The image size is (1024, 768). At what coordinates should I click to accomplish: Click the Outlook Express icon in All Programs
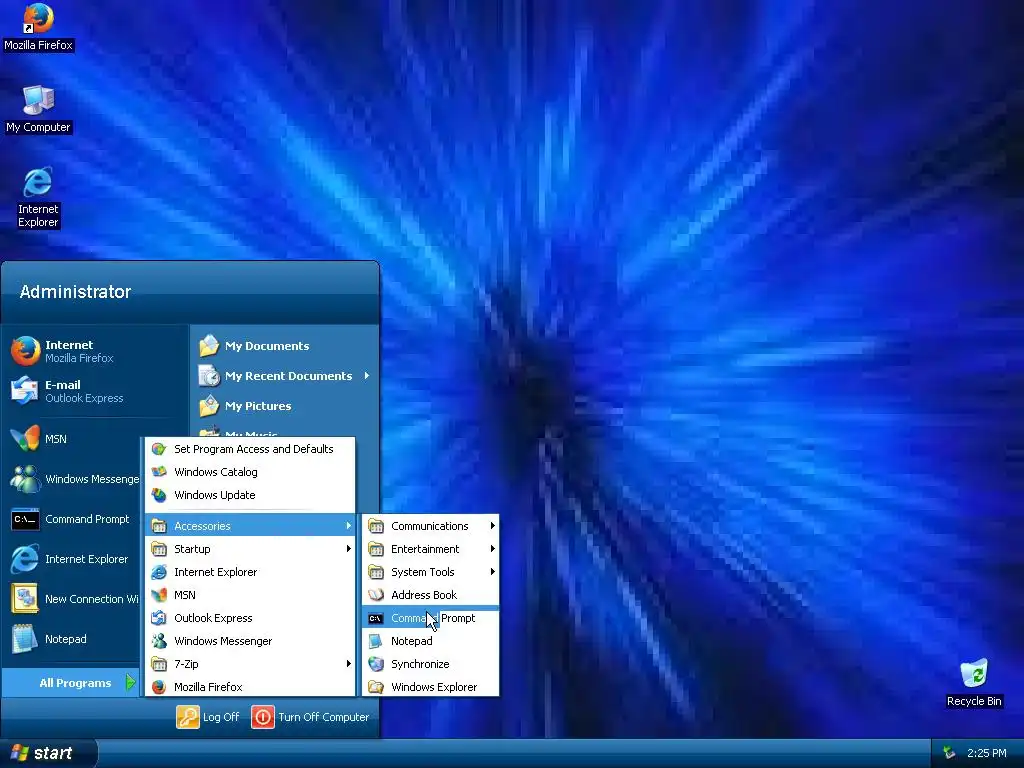pyautogui.click(x=159, y=618)
